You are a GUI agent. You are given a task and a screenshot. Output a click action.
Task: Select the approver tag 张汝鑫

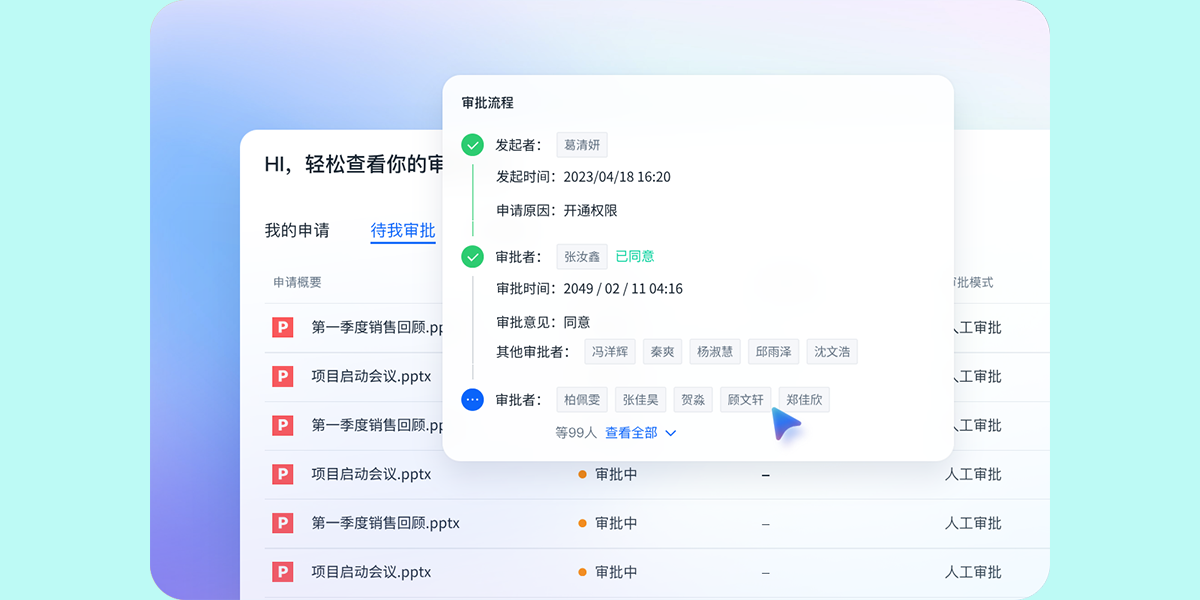582,257
